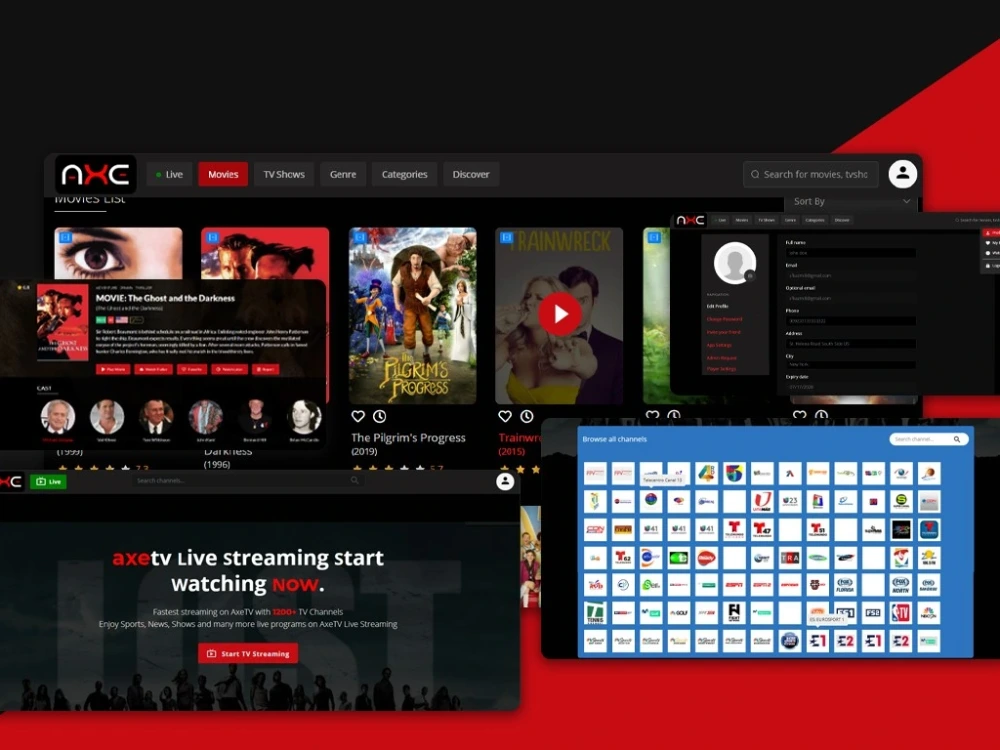Open the Unimas channel tile
This screenshot has width=1000, height=750.
(762, 501)
